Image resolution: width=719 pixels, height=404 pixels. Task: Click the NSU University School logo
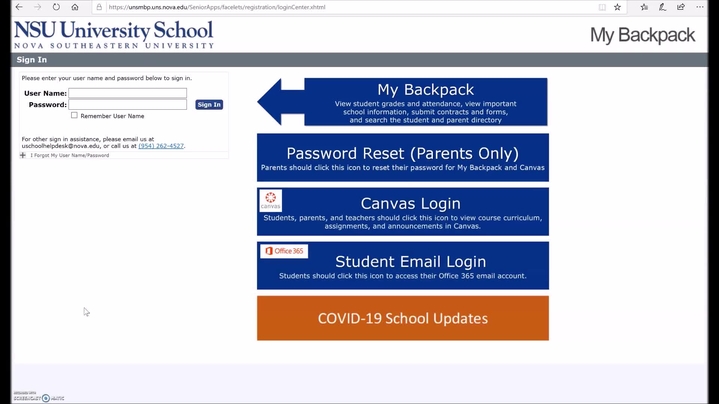tap(114, 34)
